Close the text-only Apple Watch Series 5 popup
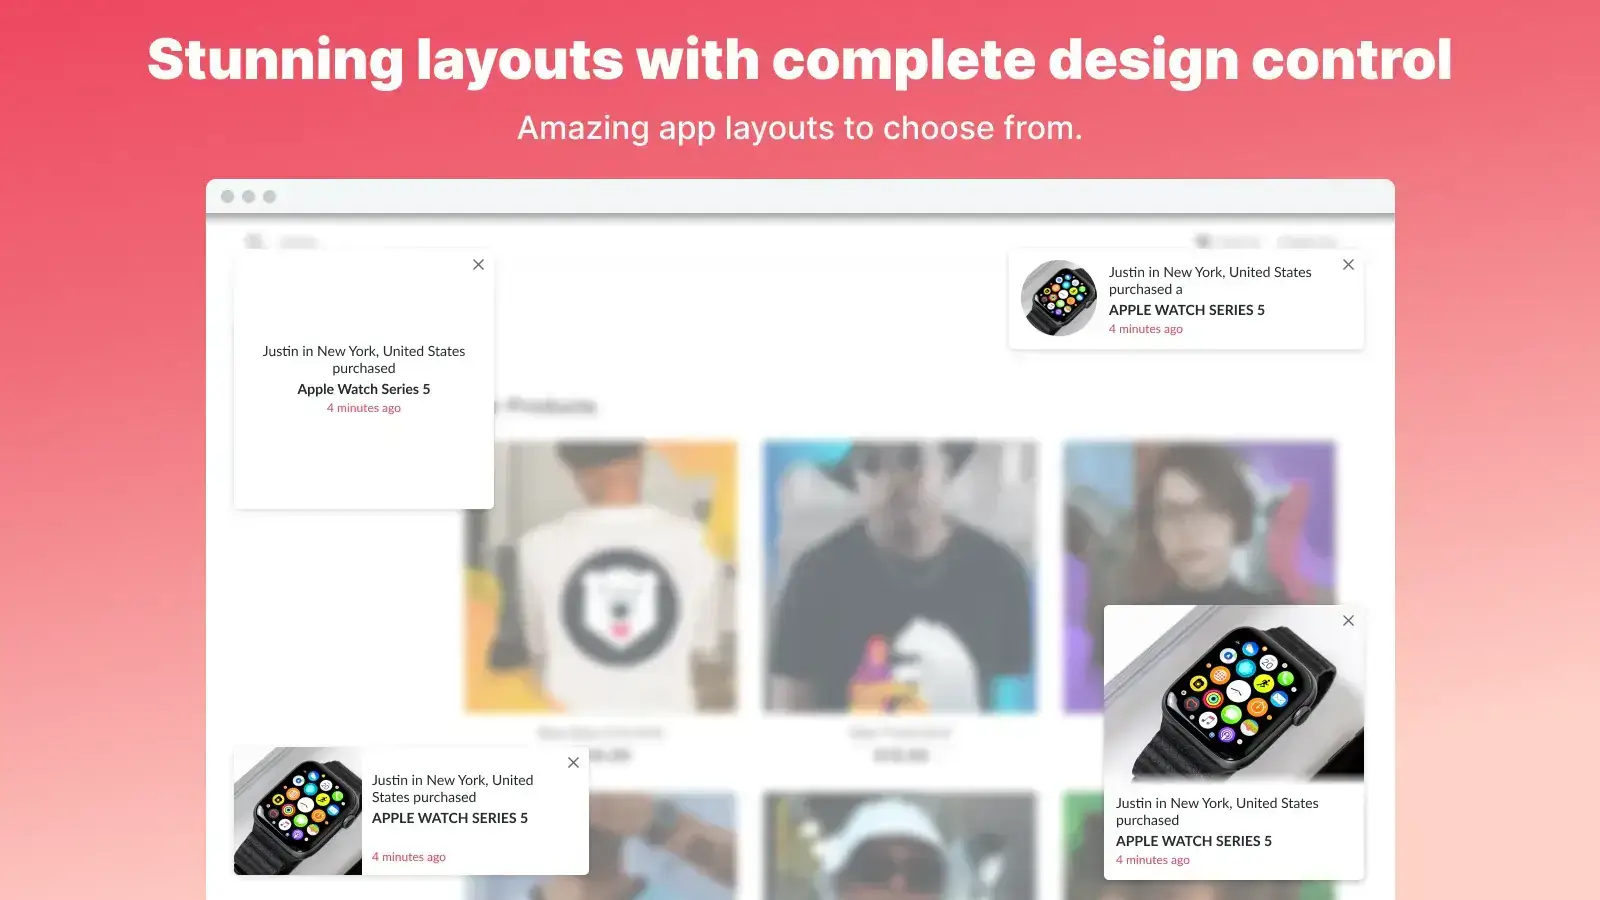1600x900 pixels. (478, 265)
